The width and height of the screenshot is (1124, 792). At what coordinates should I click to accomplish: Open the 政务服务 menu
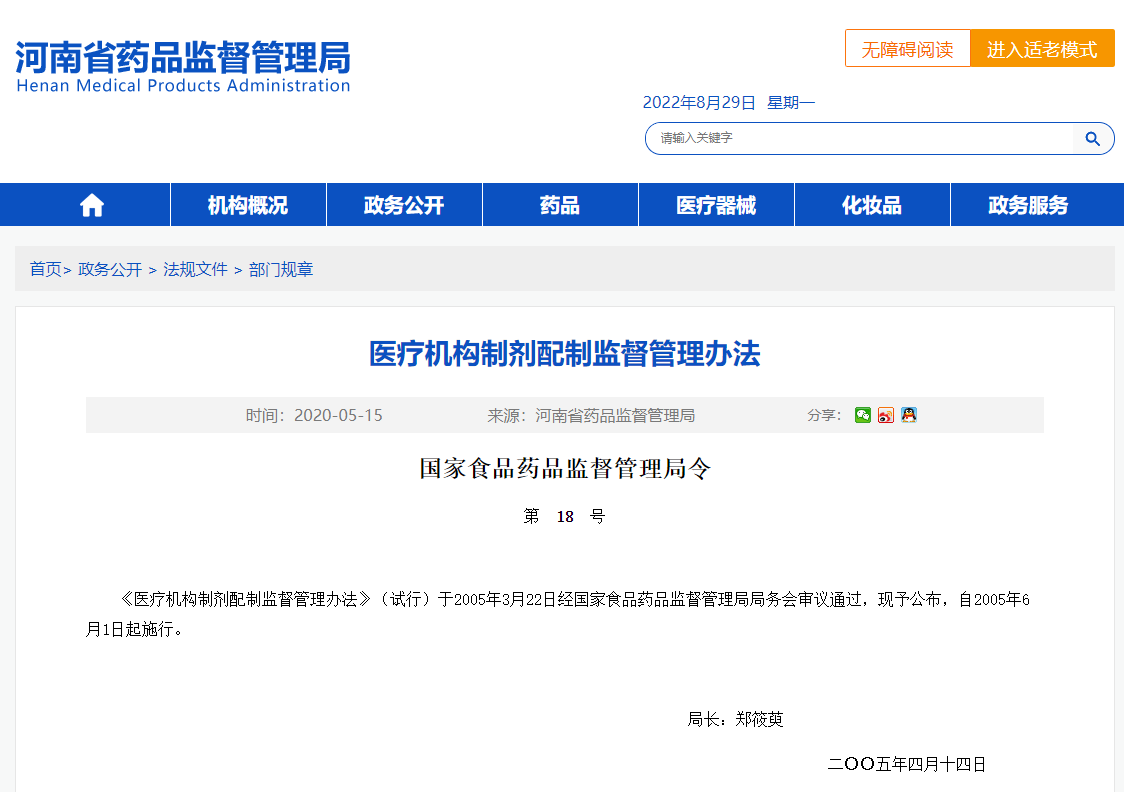click(1028, 205)
